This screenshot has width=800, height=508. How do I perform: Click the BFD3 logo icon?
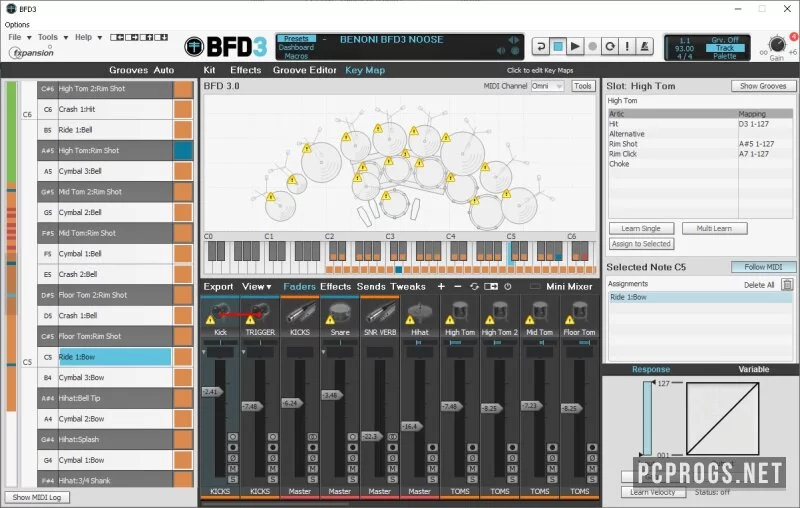(194, 47)
